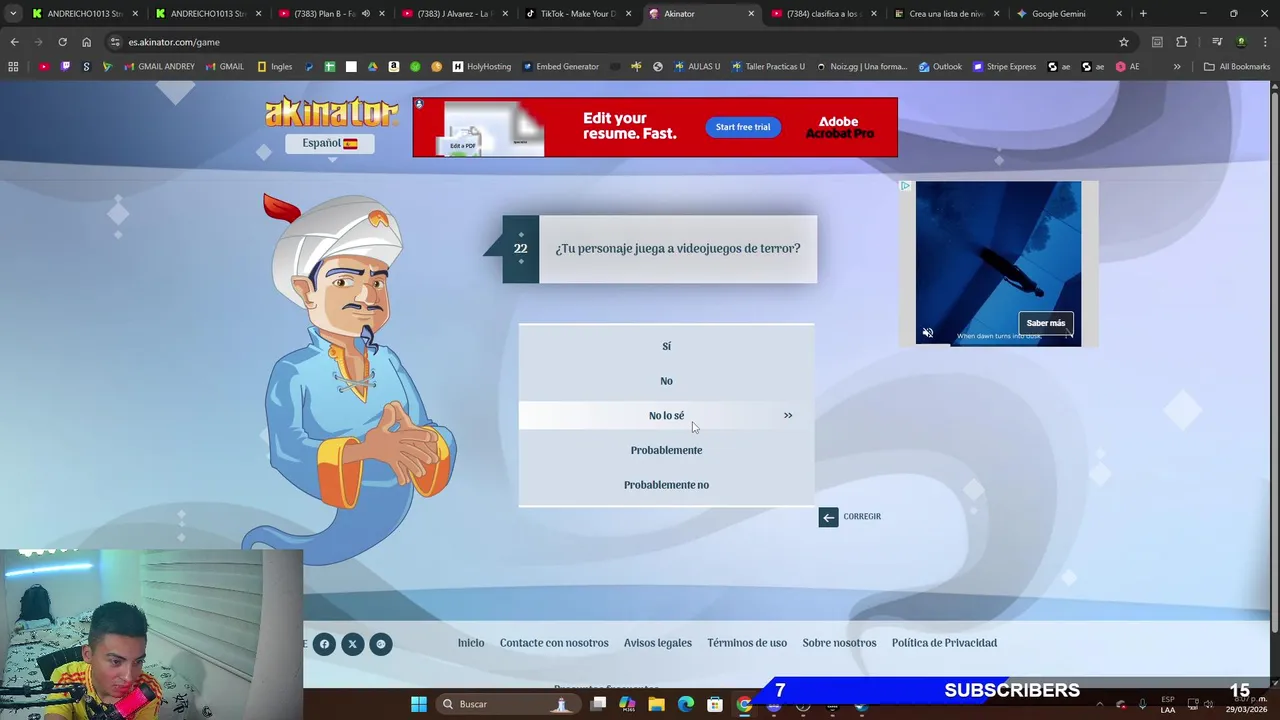1280x720 pixels.
Task: Open "Política de Privacidad" link
Action: 944,643
